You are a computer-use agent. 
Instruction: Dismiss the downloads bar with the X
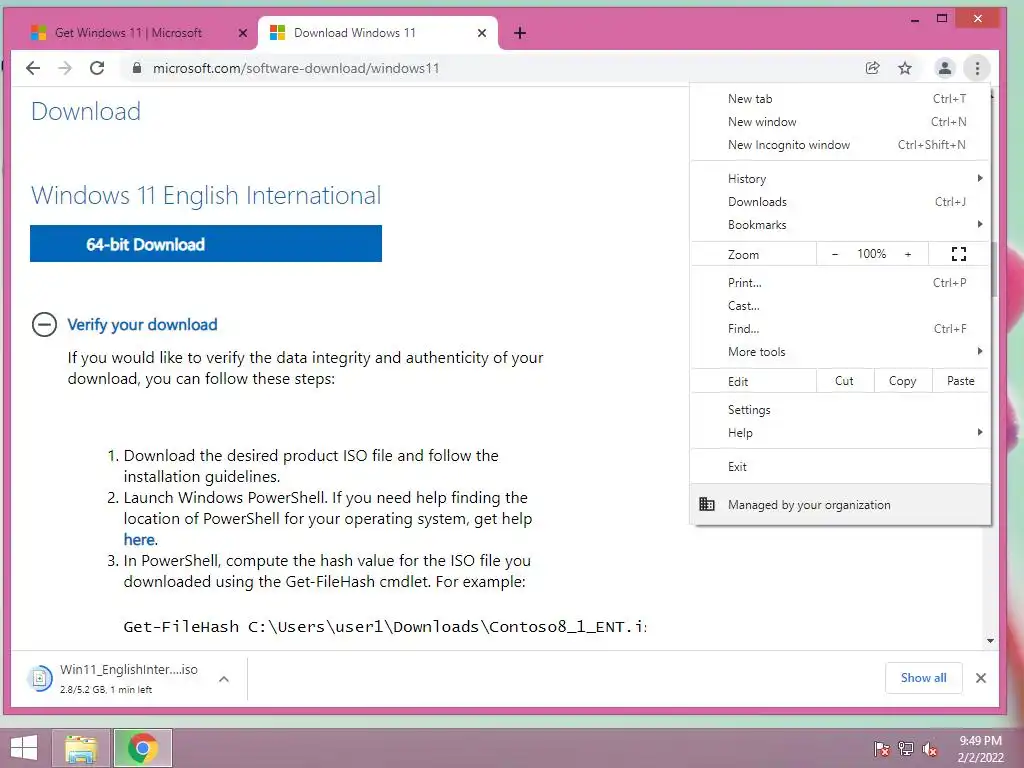[x=981, y=678]
